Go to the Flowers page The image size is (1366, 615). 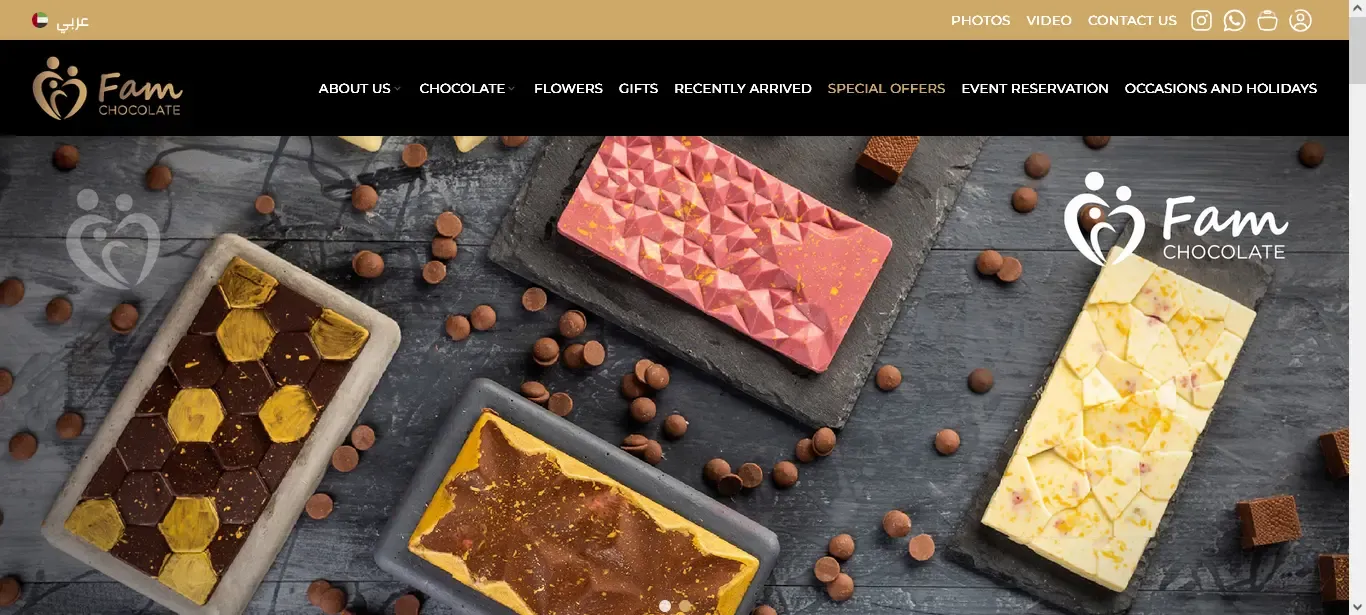(x=568, y=88)
